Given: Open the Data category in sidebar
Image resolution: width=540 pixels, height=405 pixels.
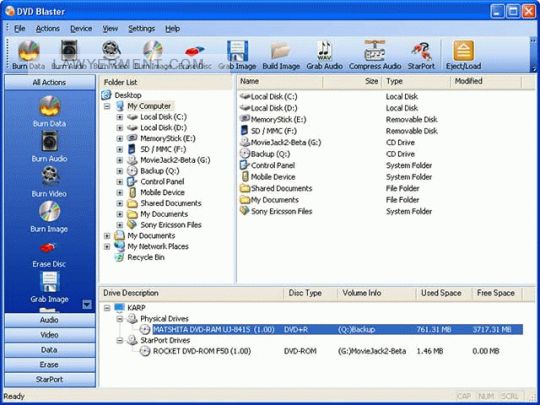Looking at the screenshot, I should click(x=50, y=350).
